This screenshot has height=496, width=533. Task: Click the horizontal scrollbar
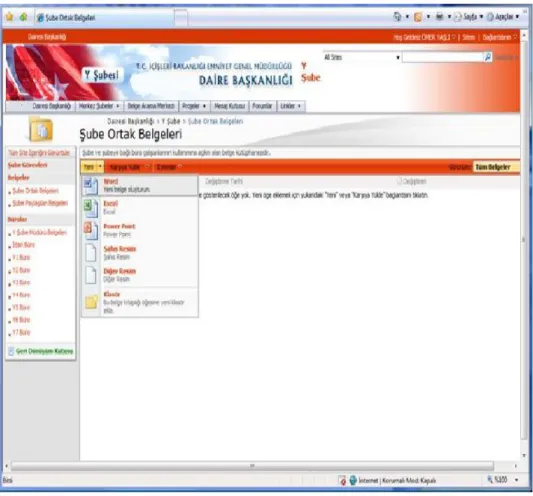(x=252, y=466)
